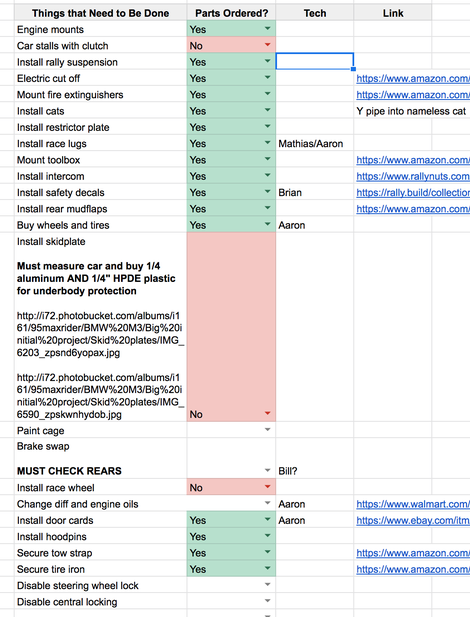Screen dimensions: 470x617
Task: Open the Electric cut off status dropdown
Action: point(268,78)
